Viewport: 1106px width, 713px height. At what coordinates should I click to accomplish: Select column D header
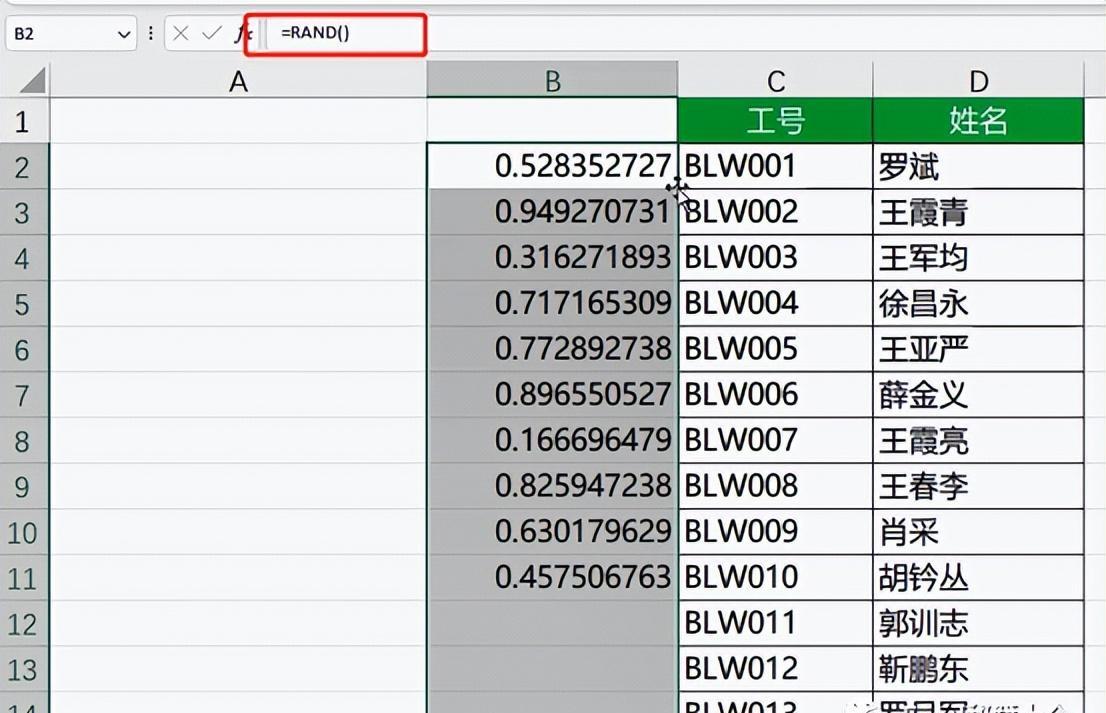pos(978,80)
